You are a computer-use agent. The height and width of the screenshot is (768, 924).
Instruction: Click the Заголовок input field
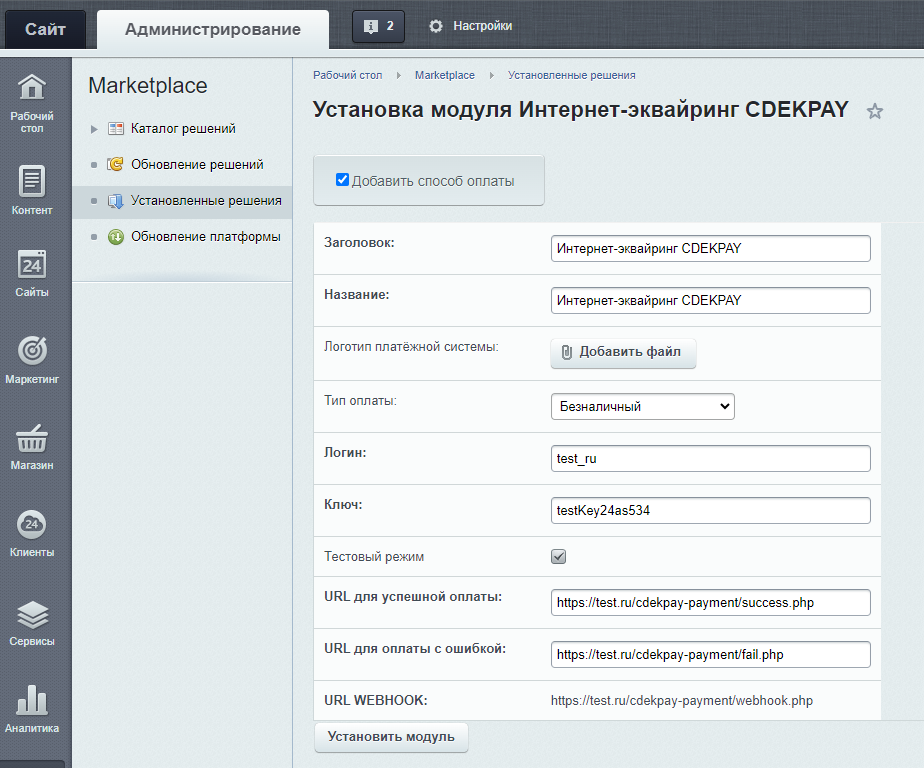711,249
